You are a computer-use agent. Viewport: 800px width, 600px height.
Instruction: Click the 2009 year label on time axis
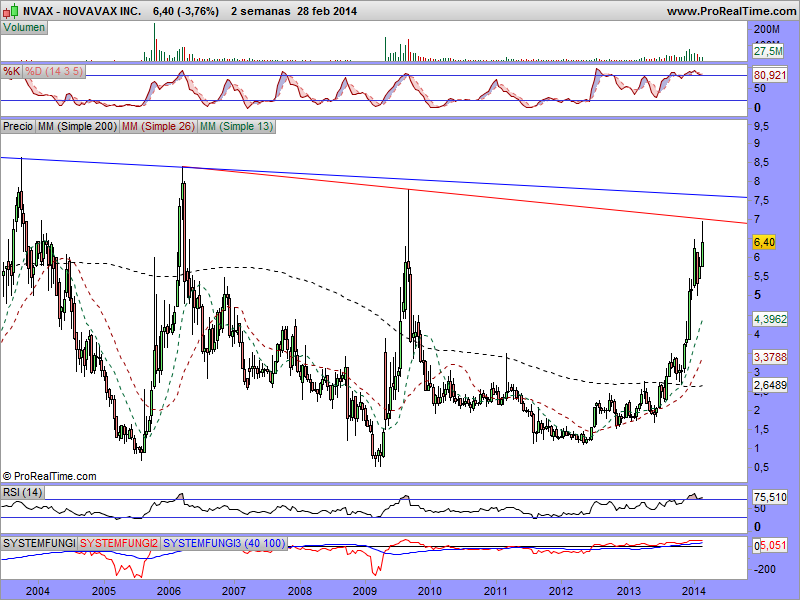pyautogui.click(x=365, y=591)
